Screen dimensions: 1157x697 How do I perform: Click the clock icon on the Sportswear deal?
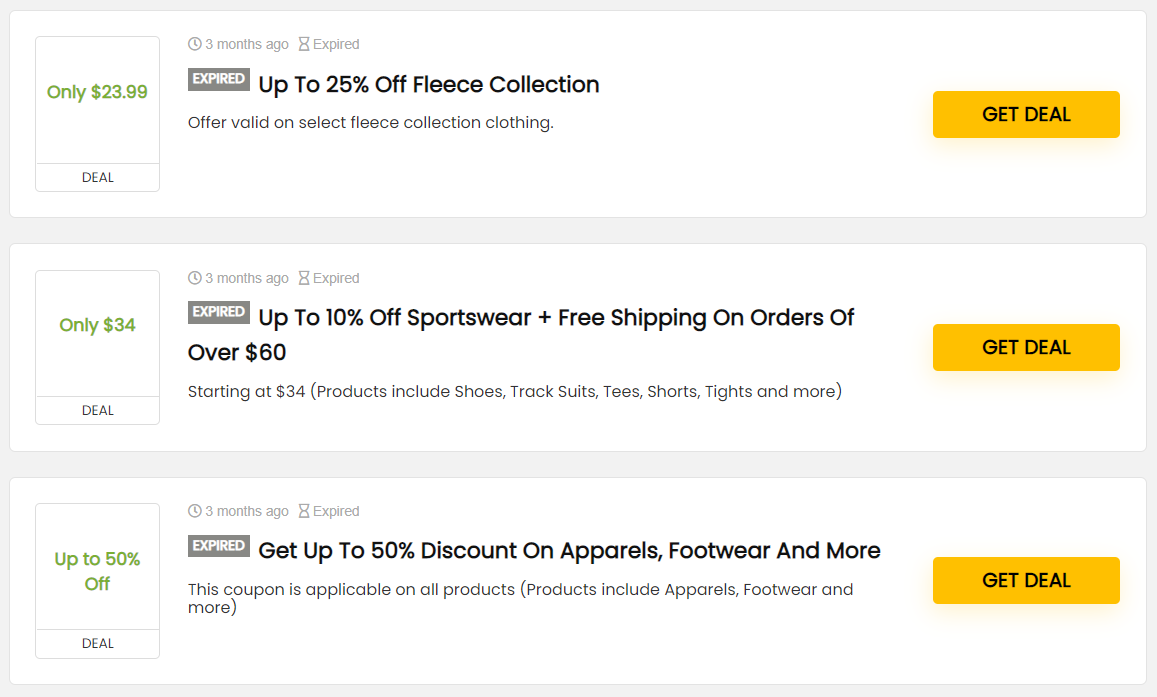(195, 278)
